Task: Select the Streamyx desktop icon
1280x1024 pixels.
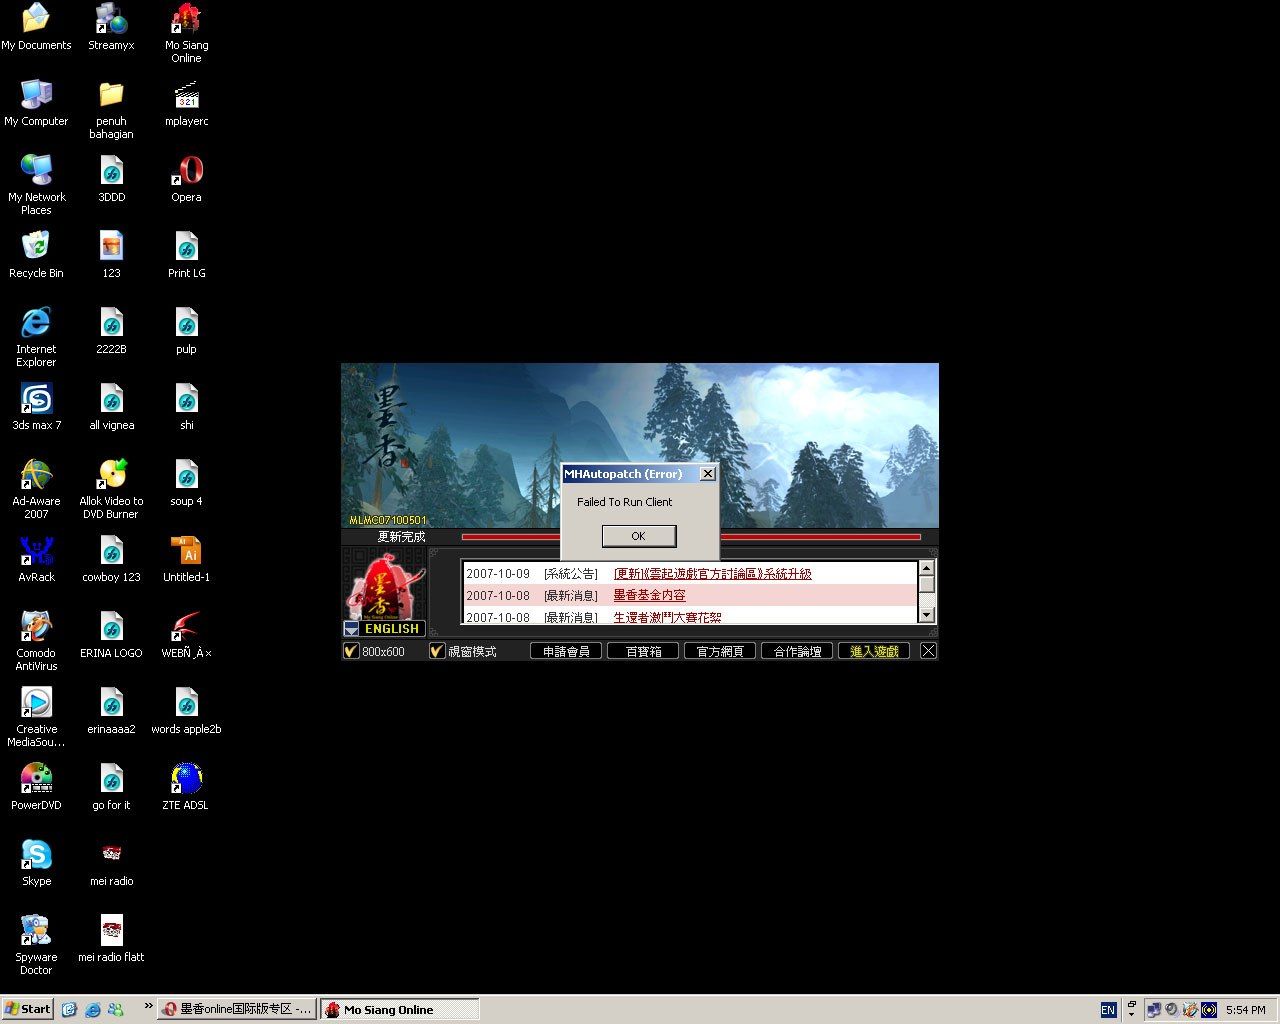Action: (111, 28)
